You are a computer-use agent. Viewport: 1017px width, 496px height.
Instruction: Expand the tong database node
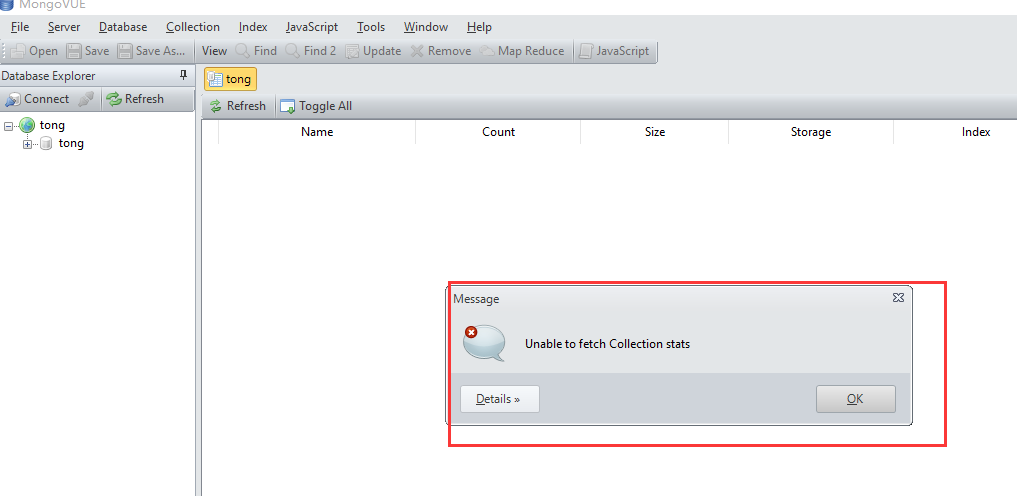pyautogui.click(x=27, y=144)
